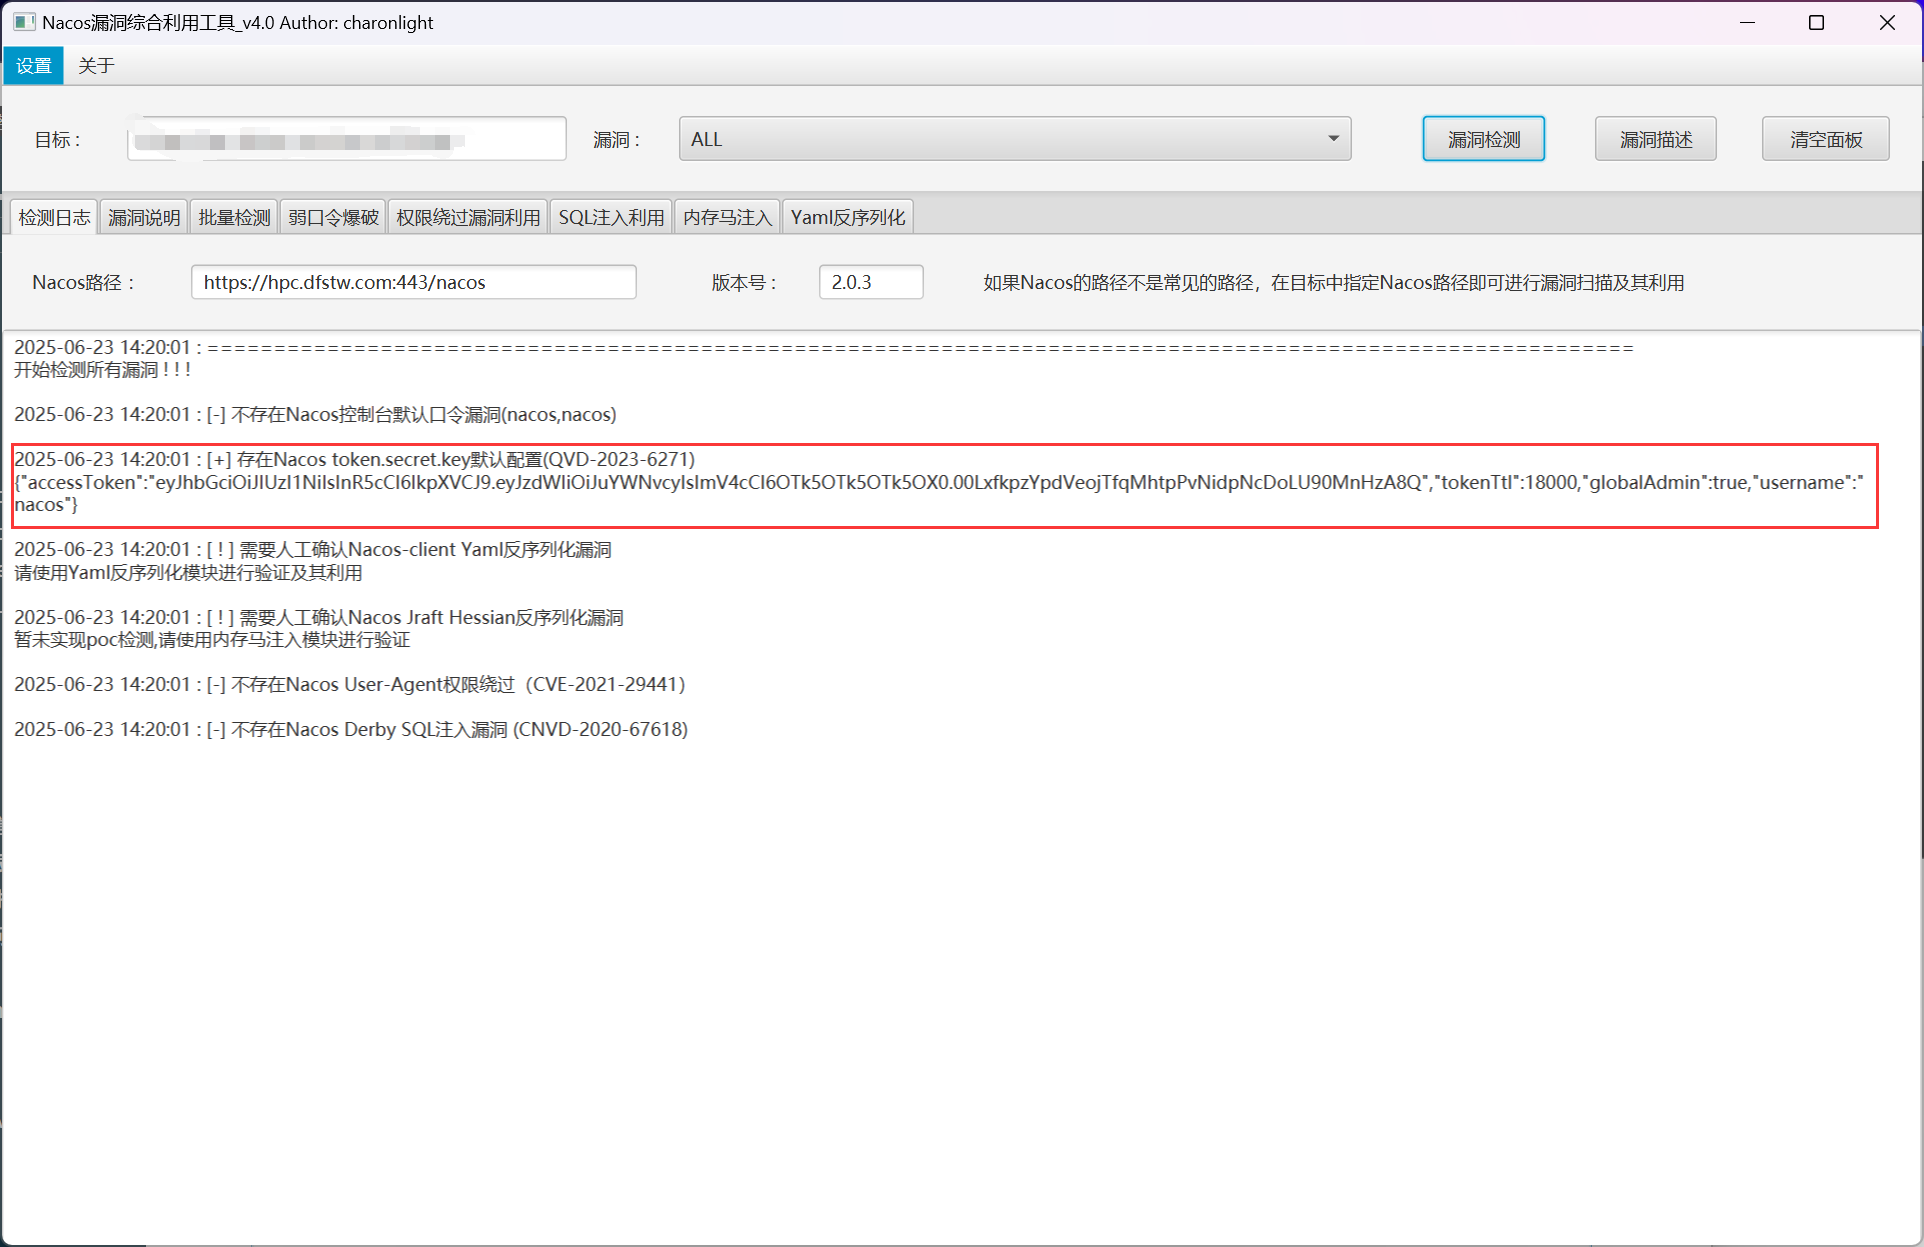Go to the 权限绕过漏洞利用 tab

(467, 217)
